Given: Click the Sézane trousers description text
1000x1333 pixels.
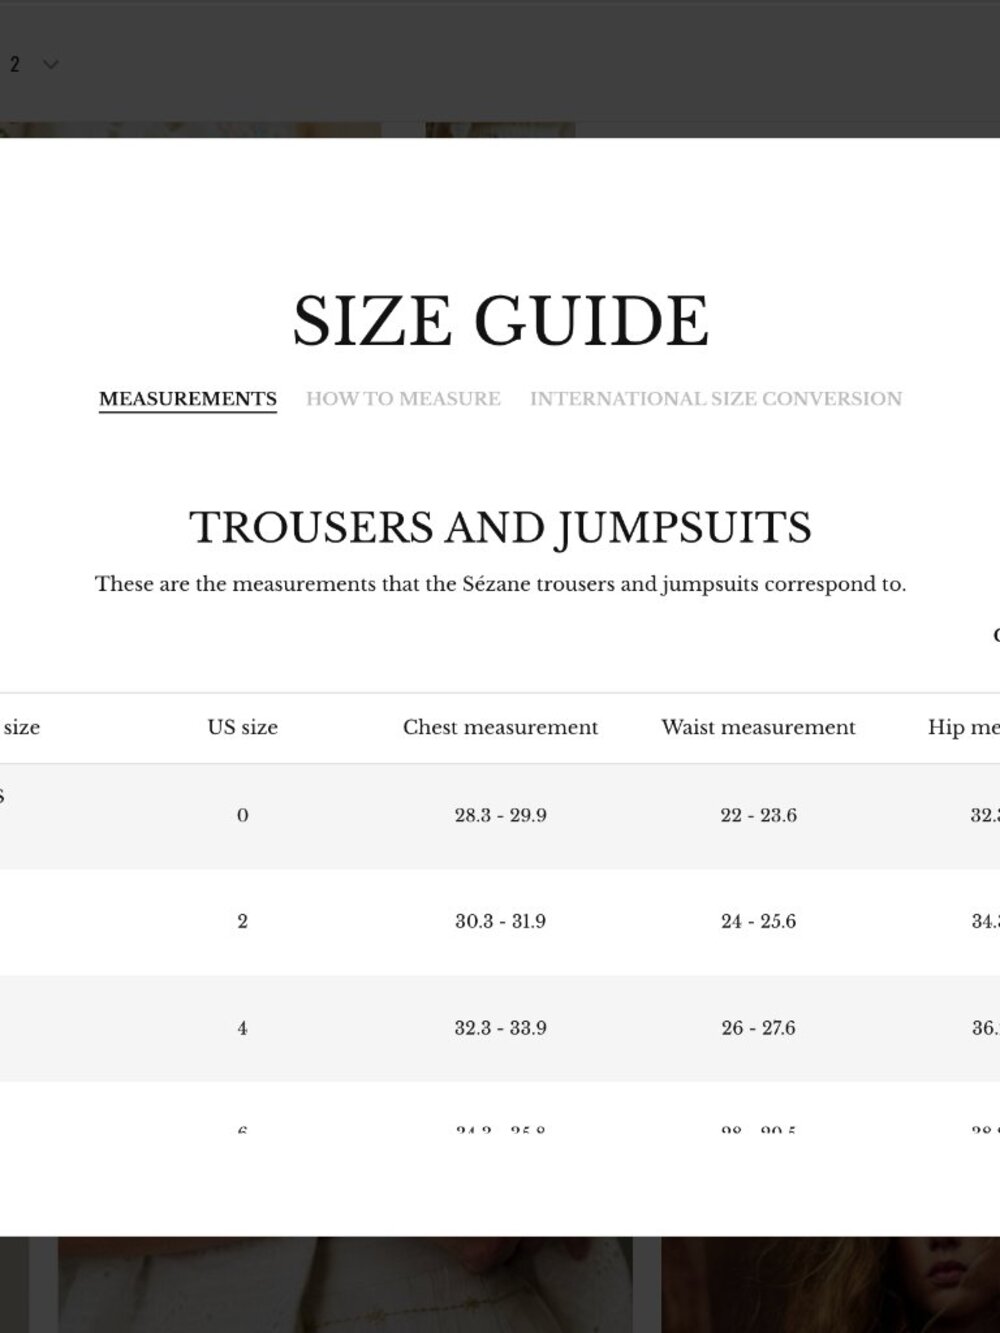Looking at the screenshot, I should coord(500,584).
